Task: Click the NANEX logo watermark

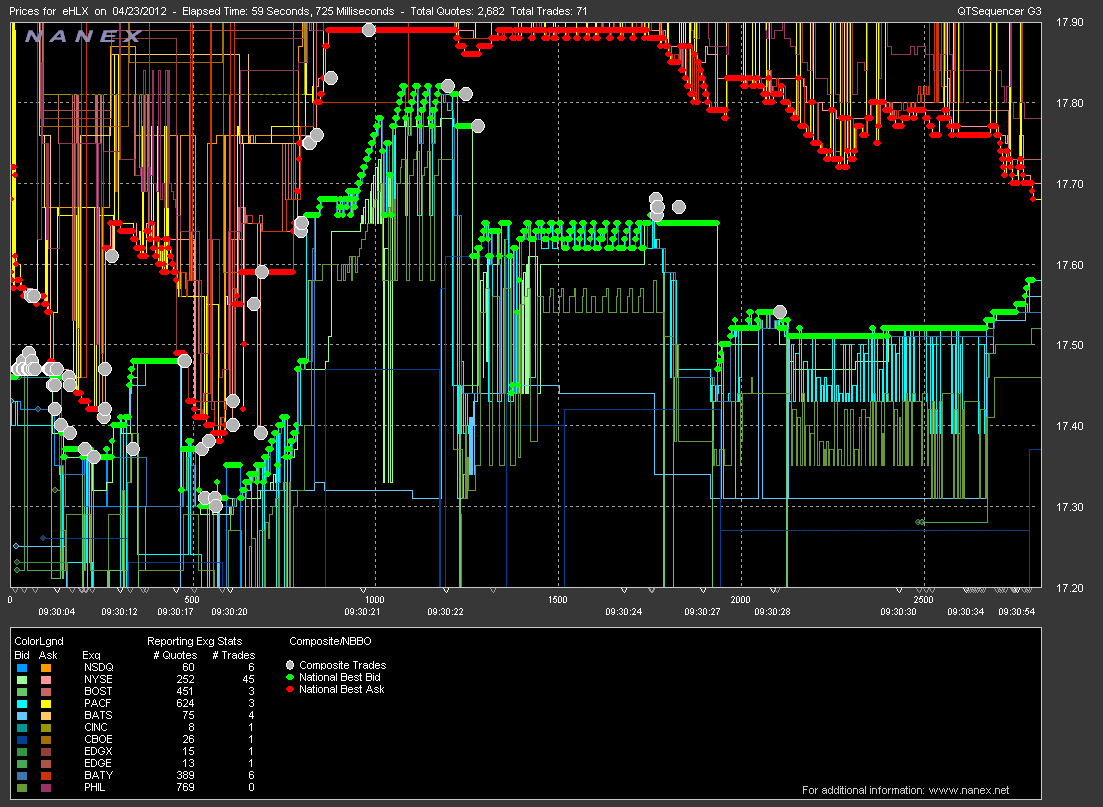Action: click(x=82, y=37)
